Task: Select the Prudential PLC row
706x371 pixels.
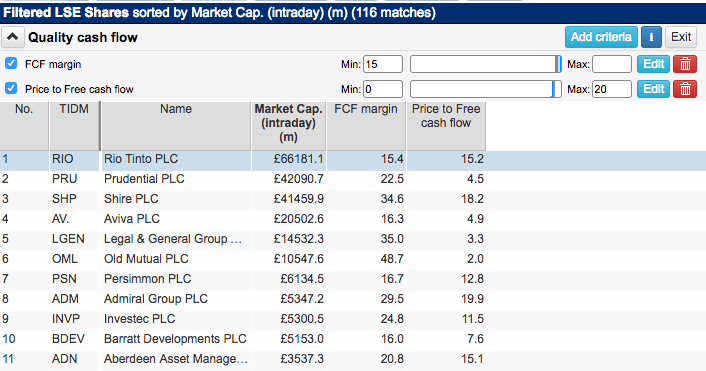Action: 353,179
